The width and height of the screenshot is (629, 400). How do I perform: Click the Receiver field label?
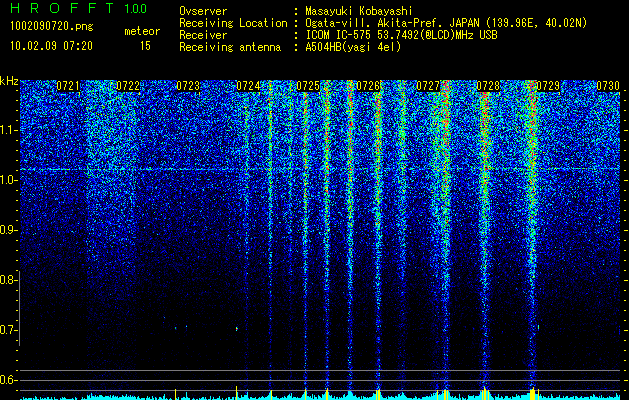[203, 35]
